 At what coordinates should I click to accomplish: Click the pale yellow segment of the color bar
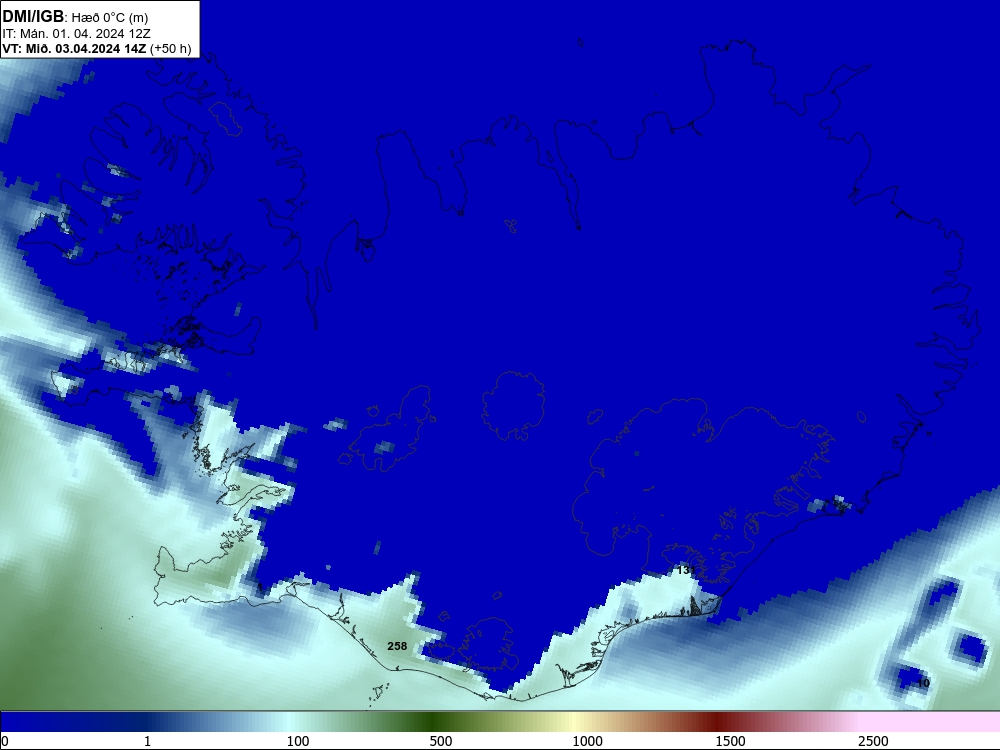[x=573, y=722]
